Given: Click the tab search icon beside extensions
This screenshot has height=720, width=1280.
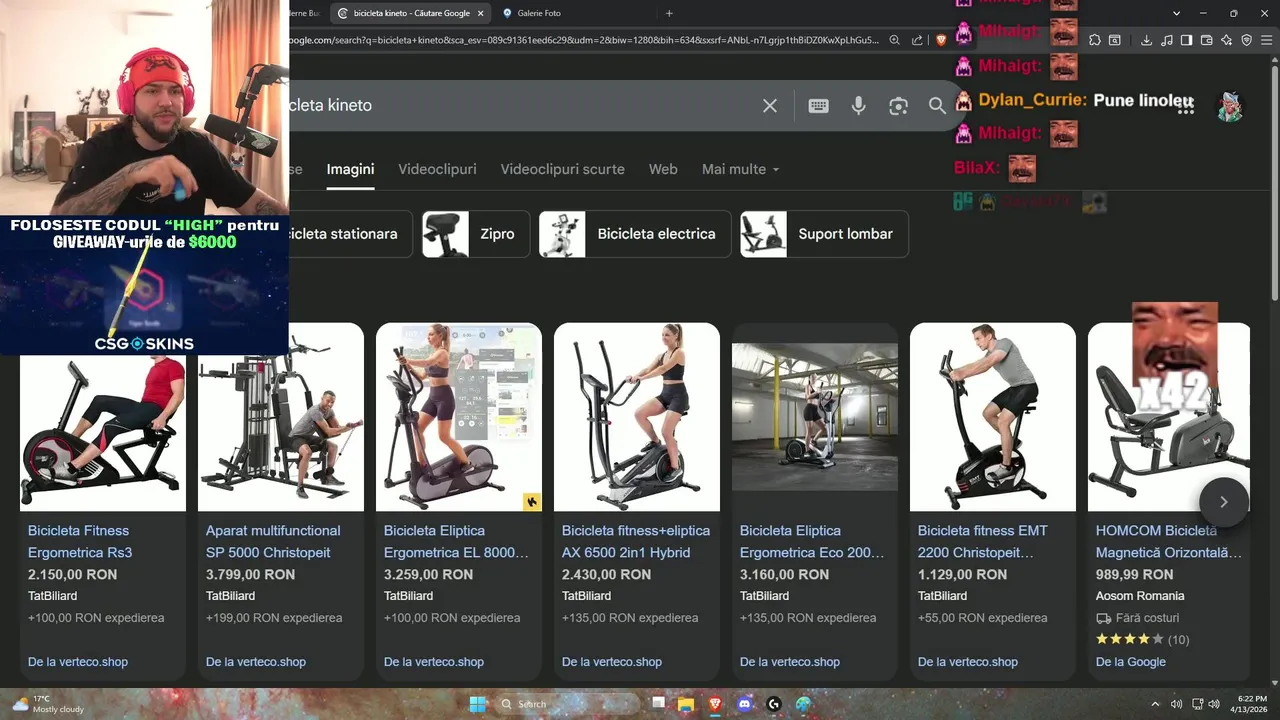Looking at the screenshot, I should 1115,40.
